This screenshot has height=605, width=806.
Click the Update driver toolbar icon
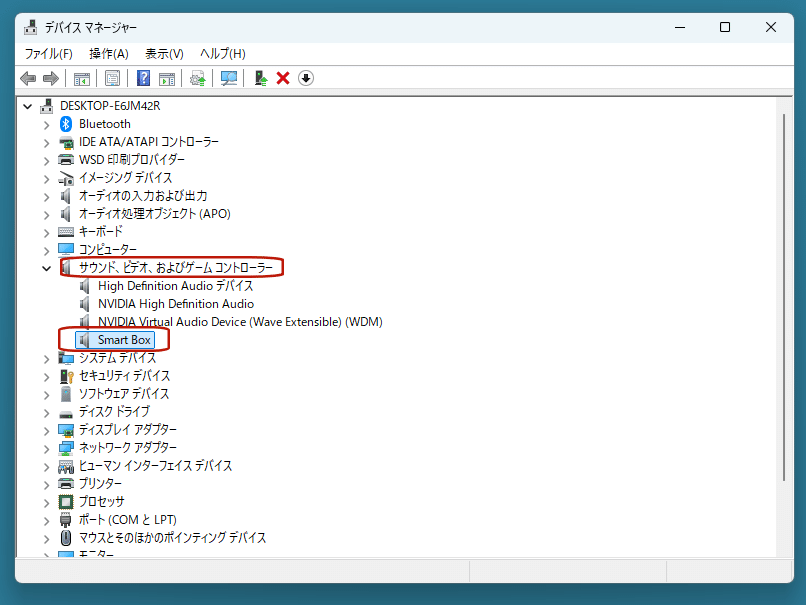click(x=197, y=78)
